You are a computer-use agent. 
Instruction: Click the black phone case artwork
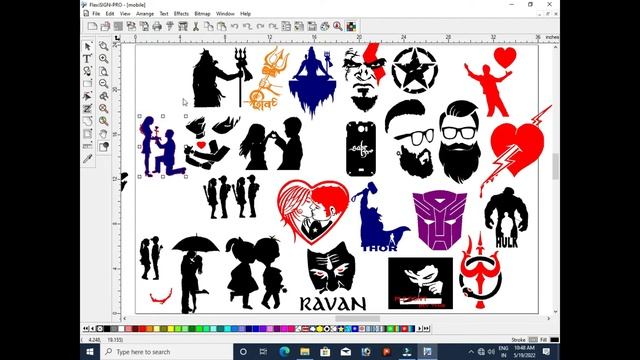point(361,149)
